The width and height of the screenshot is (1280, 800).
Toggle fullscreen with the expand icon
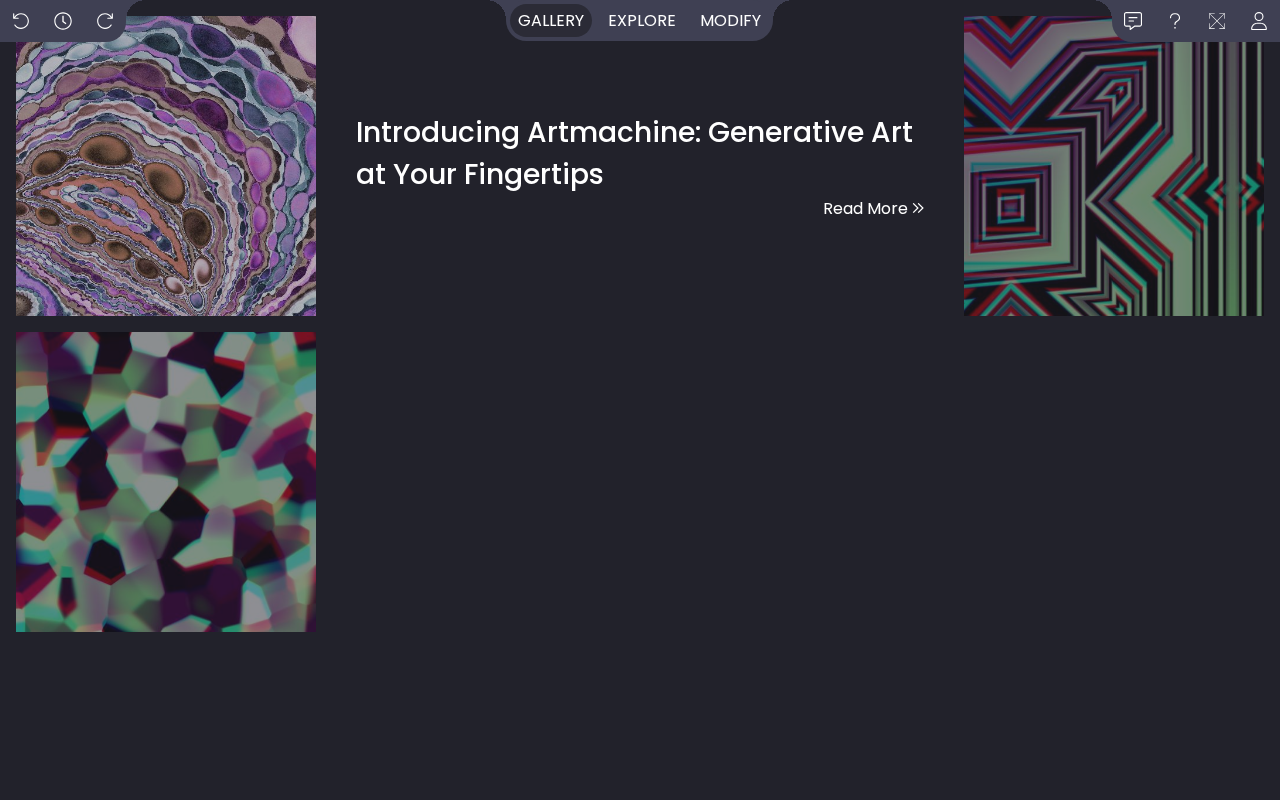[1217, 21]
